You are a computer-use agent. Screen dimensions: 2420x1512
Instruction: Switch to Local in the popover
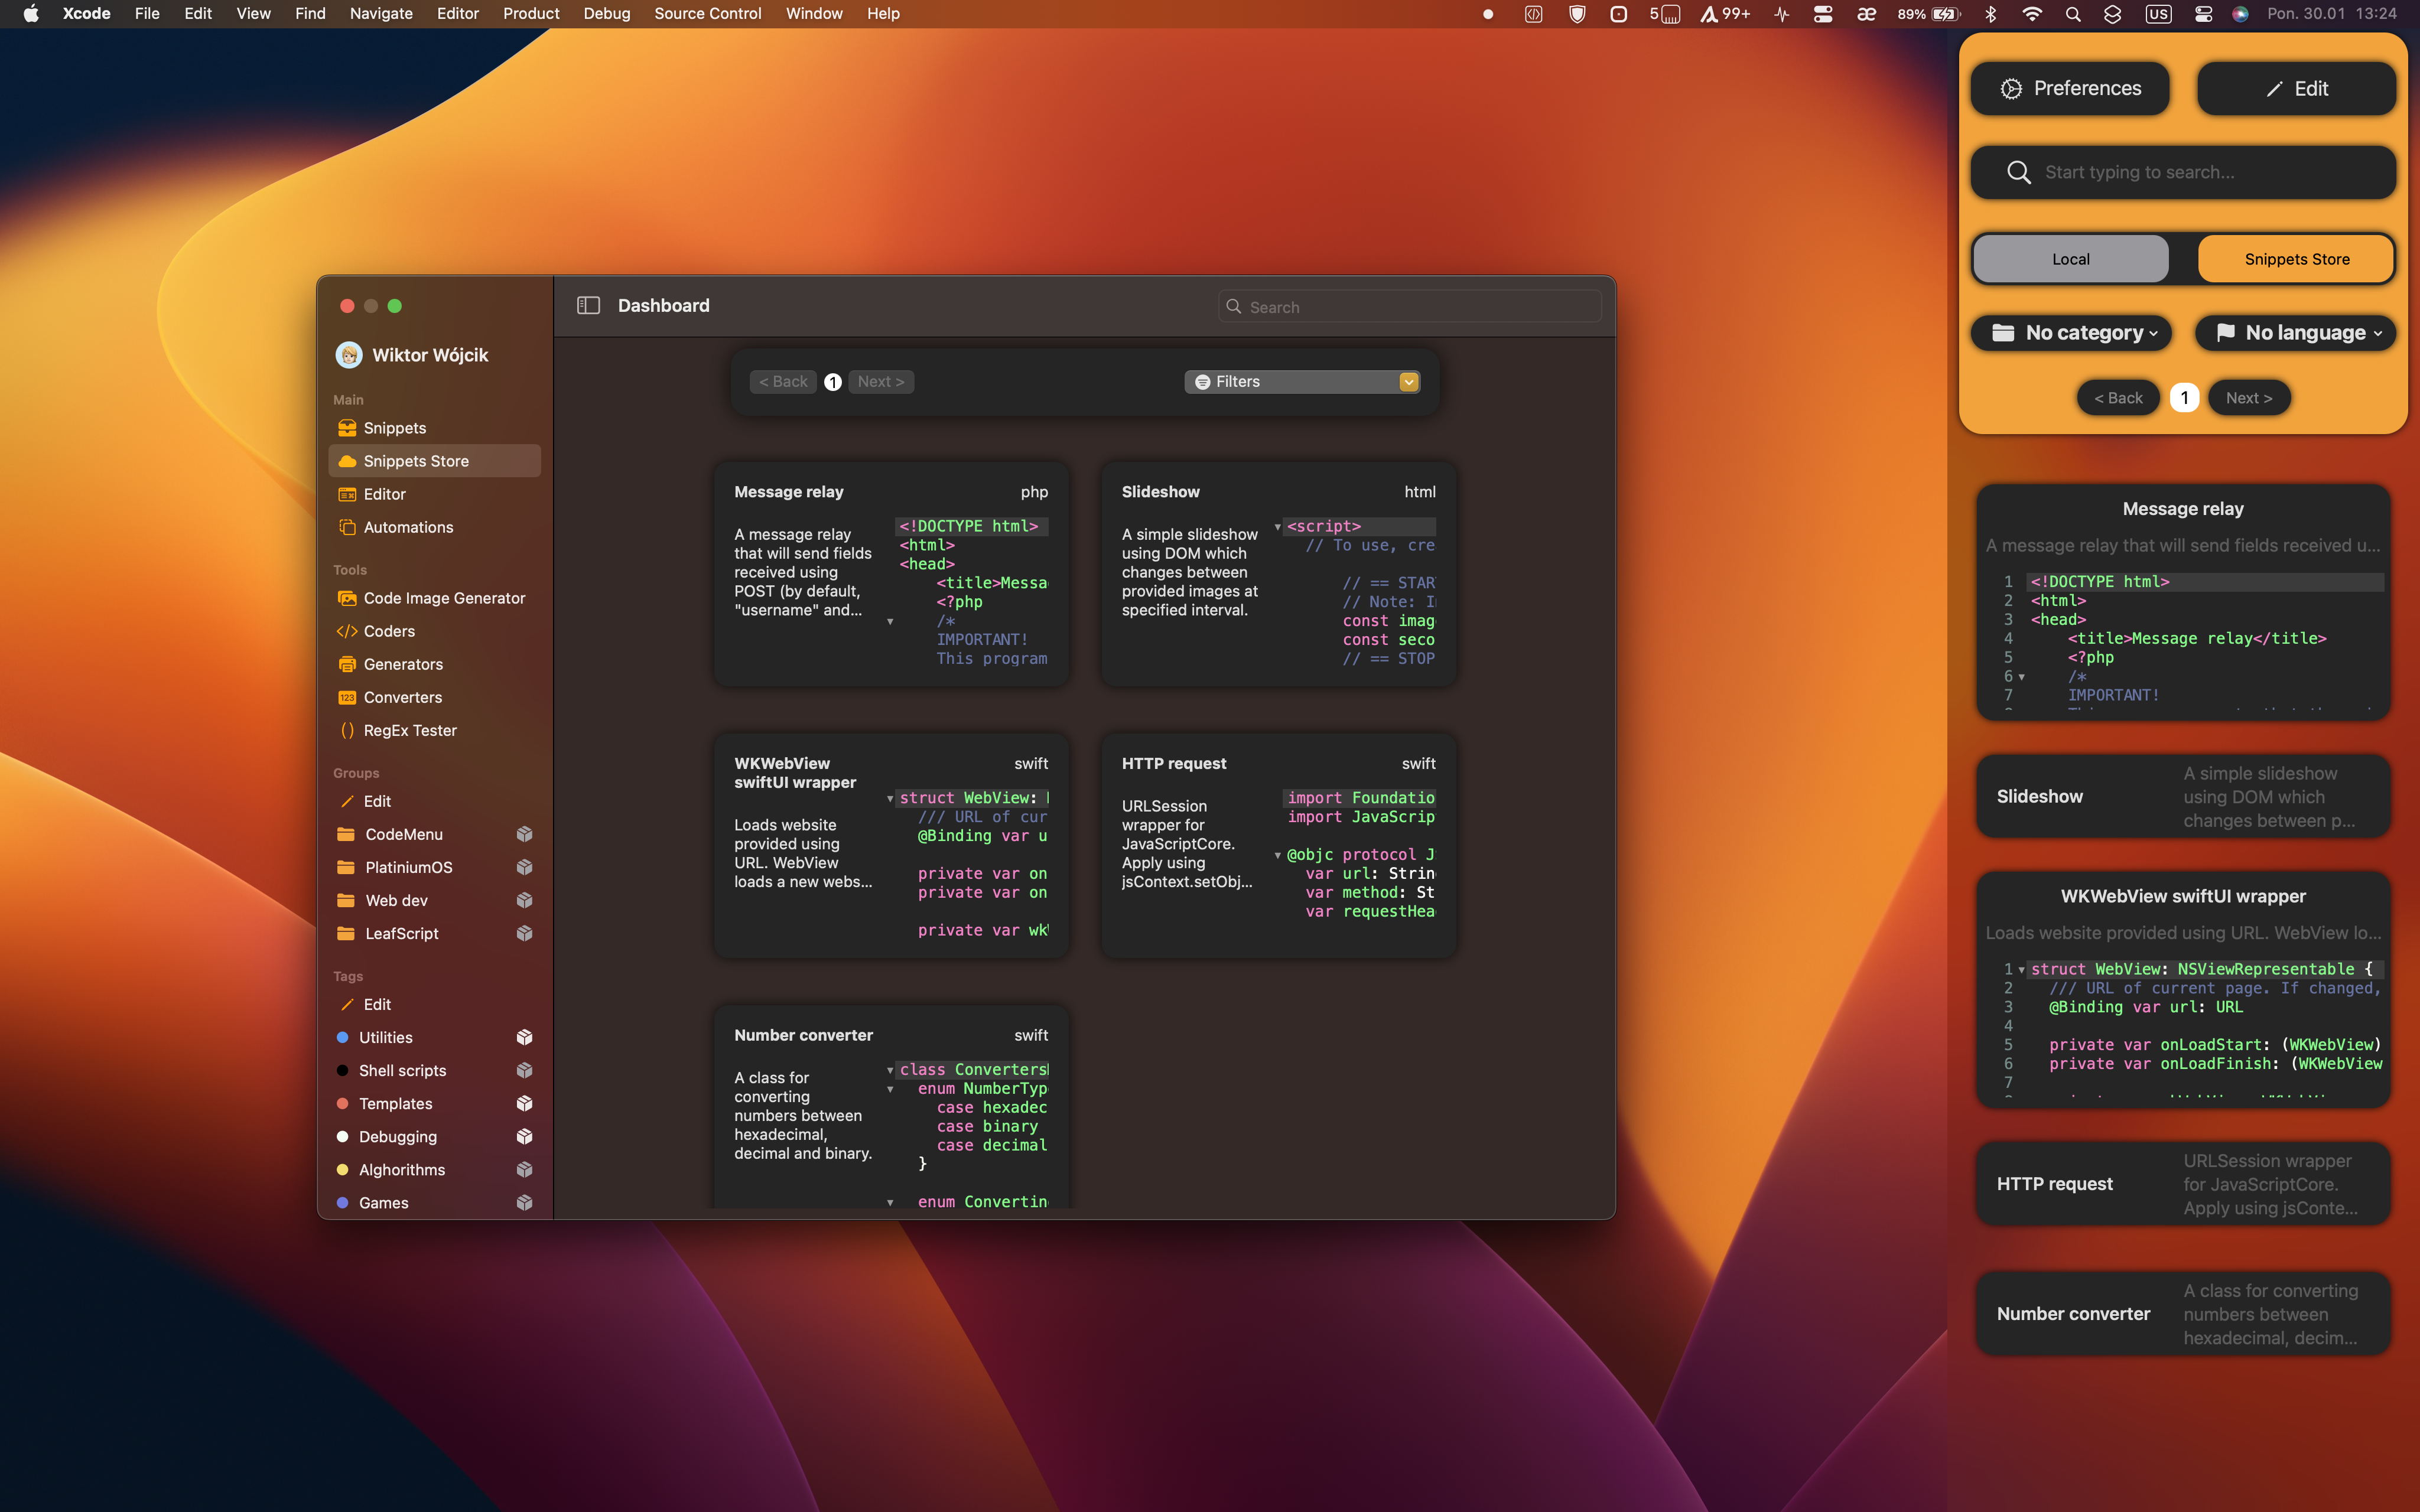pyautogui.click(x=2070, y=258)
